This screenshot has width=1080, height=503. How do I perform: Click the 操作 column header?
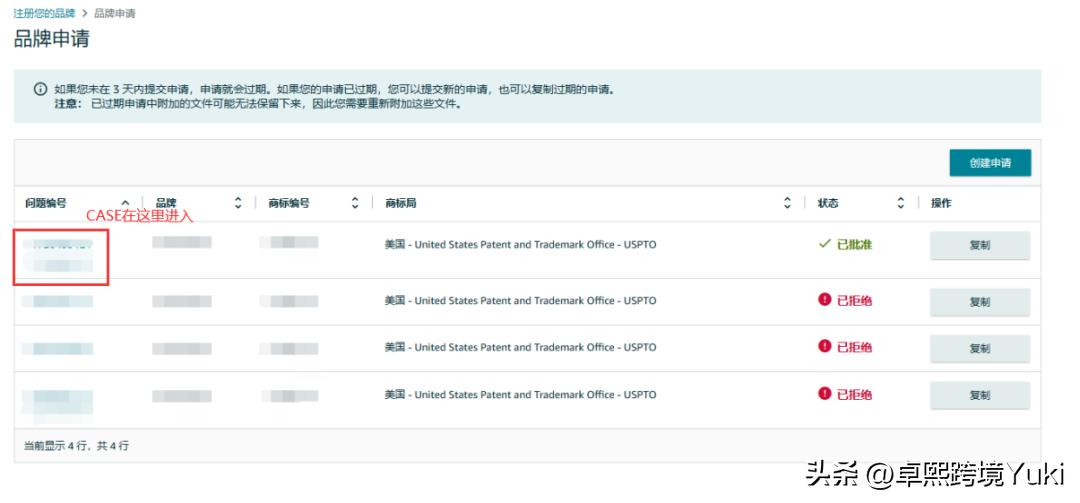coord(941,203)
